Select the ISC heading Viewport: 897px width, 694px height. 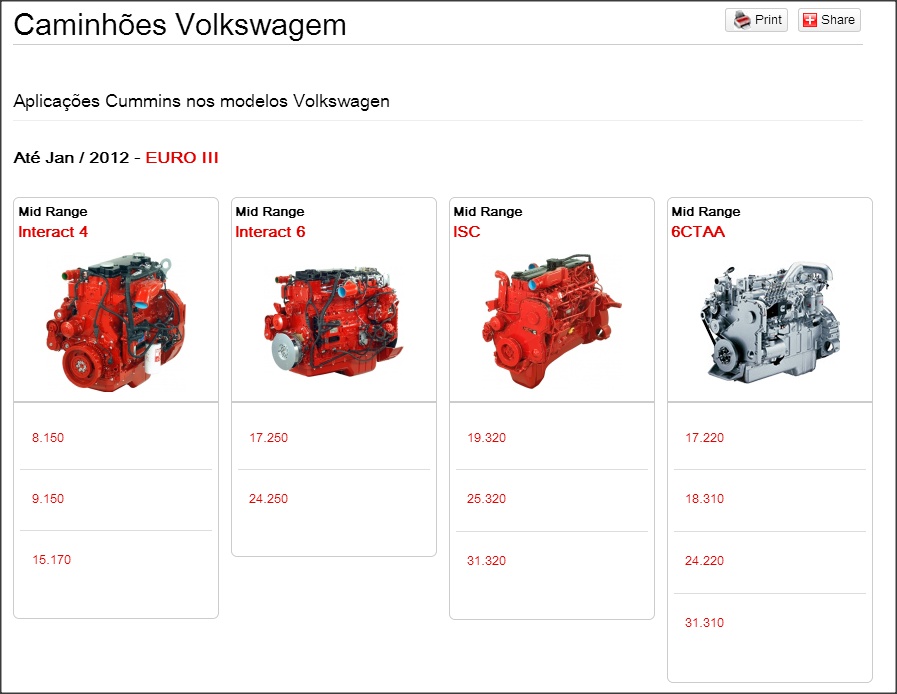point(466,232)
